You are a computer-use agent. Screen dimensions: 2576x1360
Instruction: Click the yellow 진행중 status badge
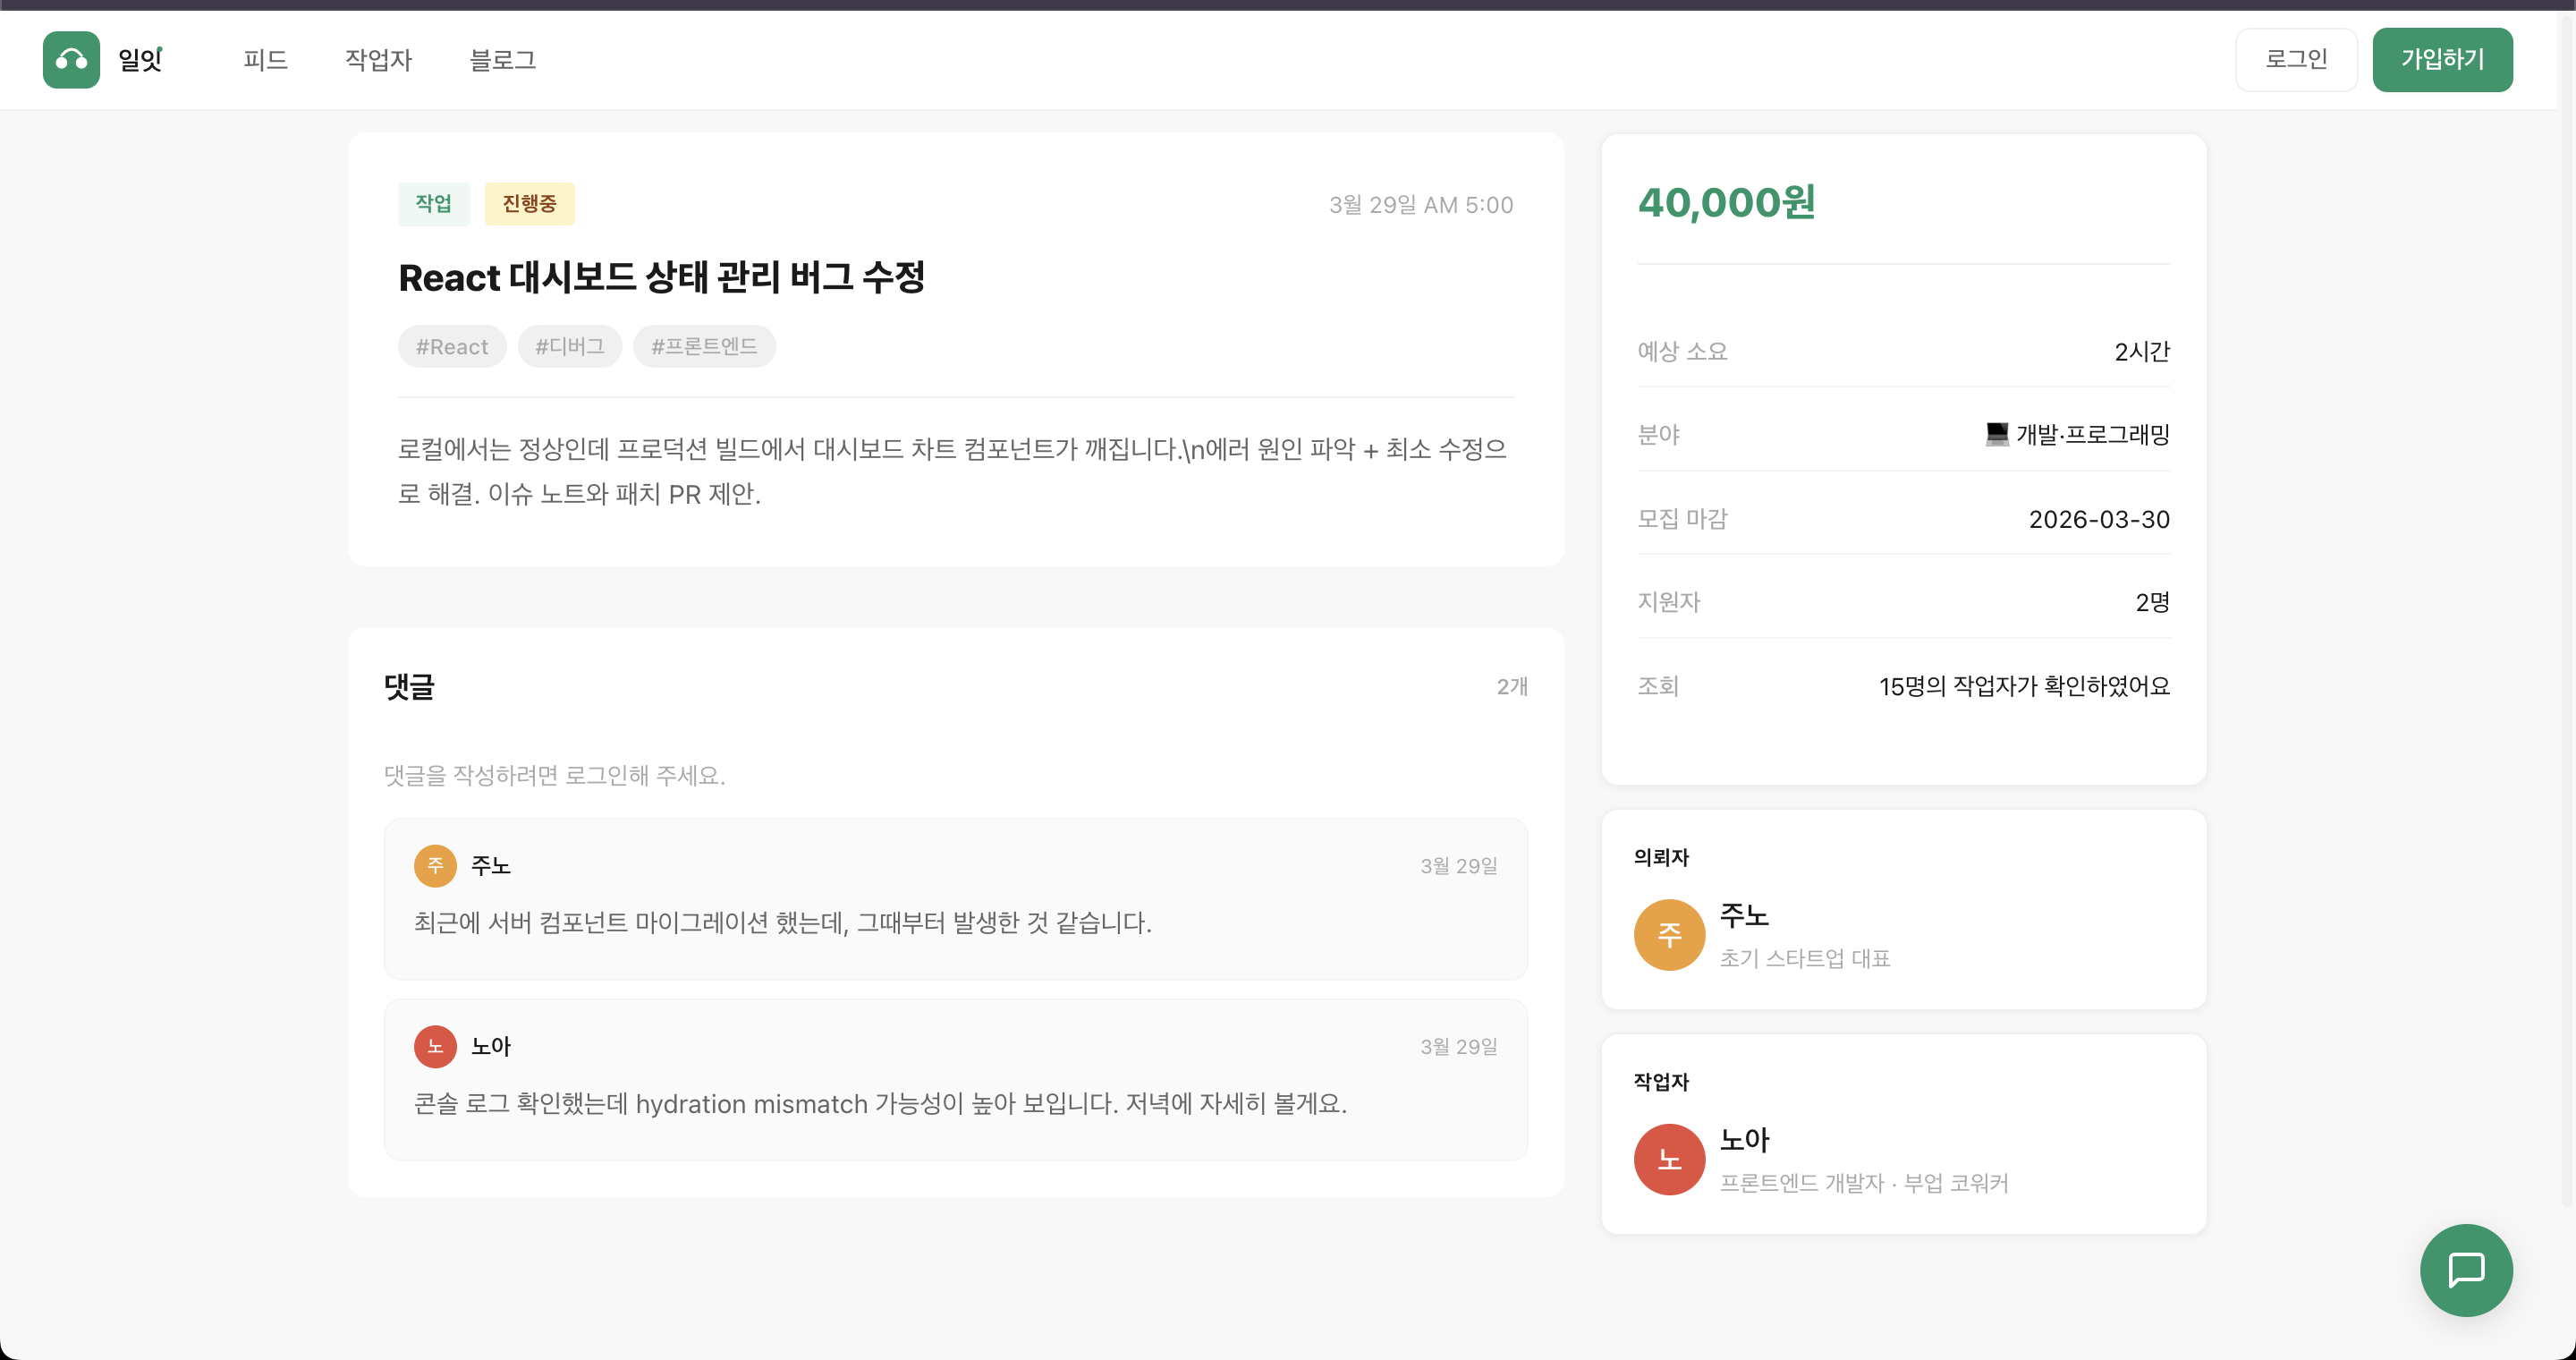529,204
